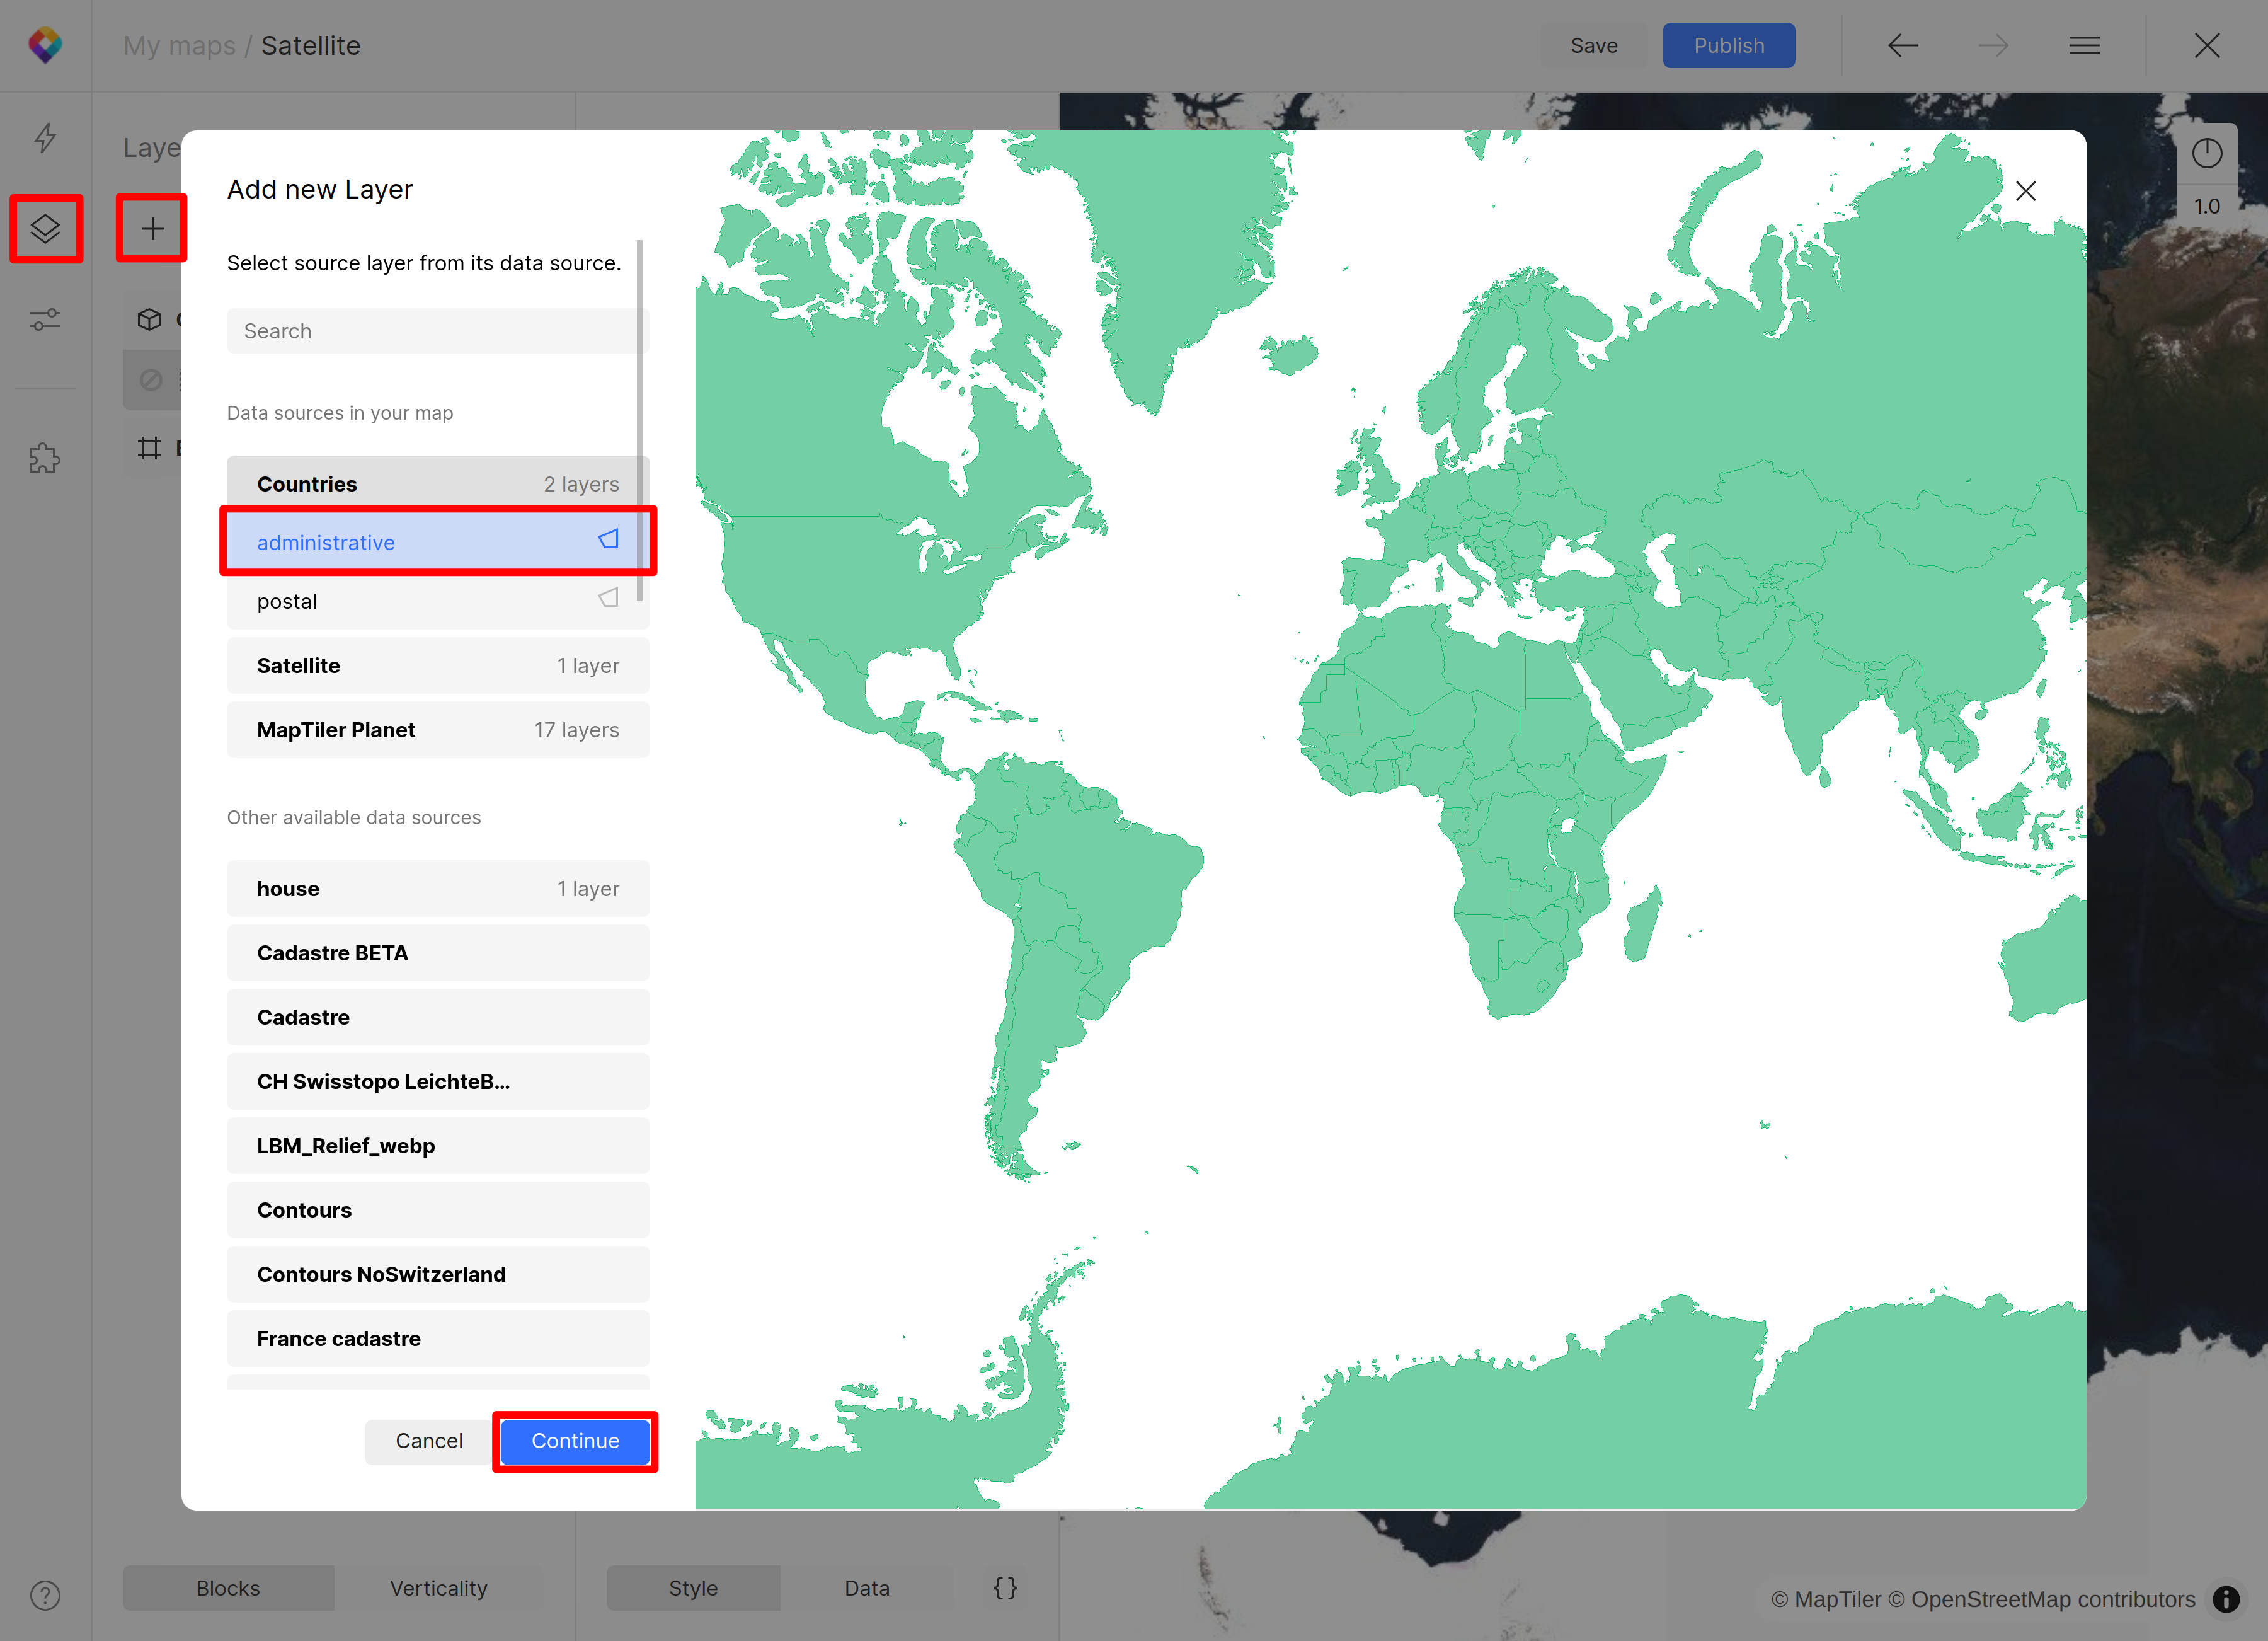Open the sliders settings icon in sidebar
Screen dimensions: 2268x1641
[45, 319]
